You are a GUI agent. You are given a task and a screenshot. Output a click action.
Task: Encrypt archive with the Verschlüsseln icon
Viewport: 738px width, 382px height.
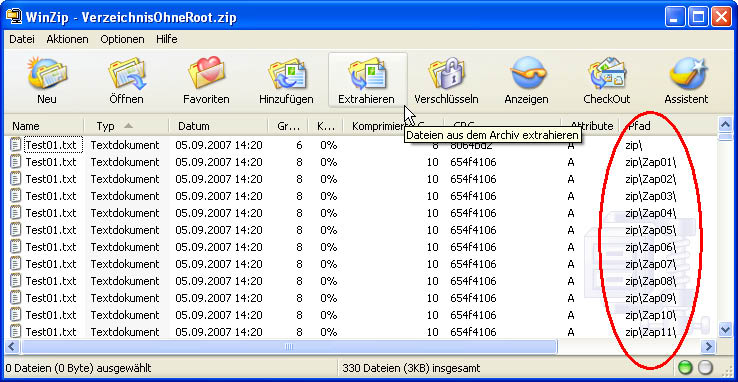point(446,74)
